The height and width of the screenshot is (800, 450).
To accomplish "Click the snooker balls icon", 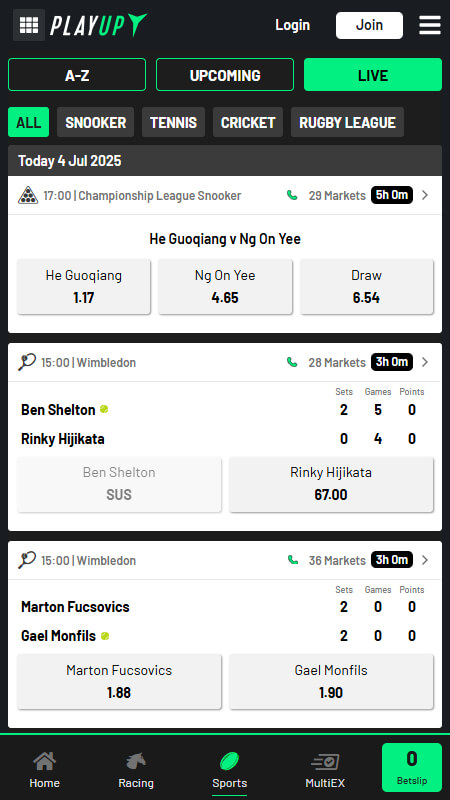I will (x=28, y=195).
